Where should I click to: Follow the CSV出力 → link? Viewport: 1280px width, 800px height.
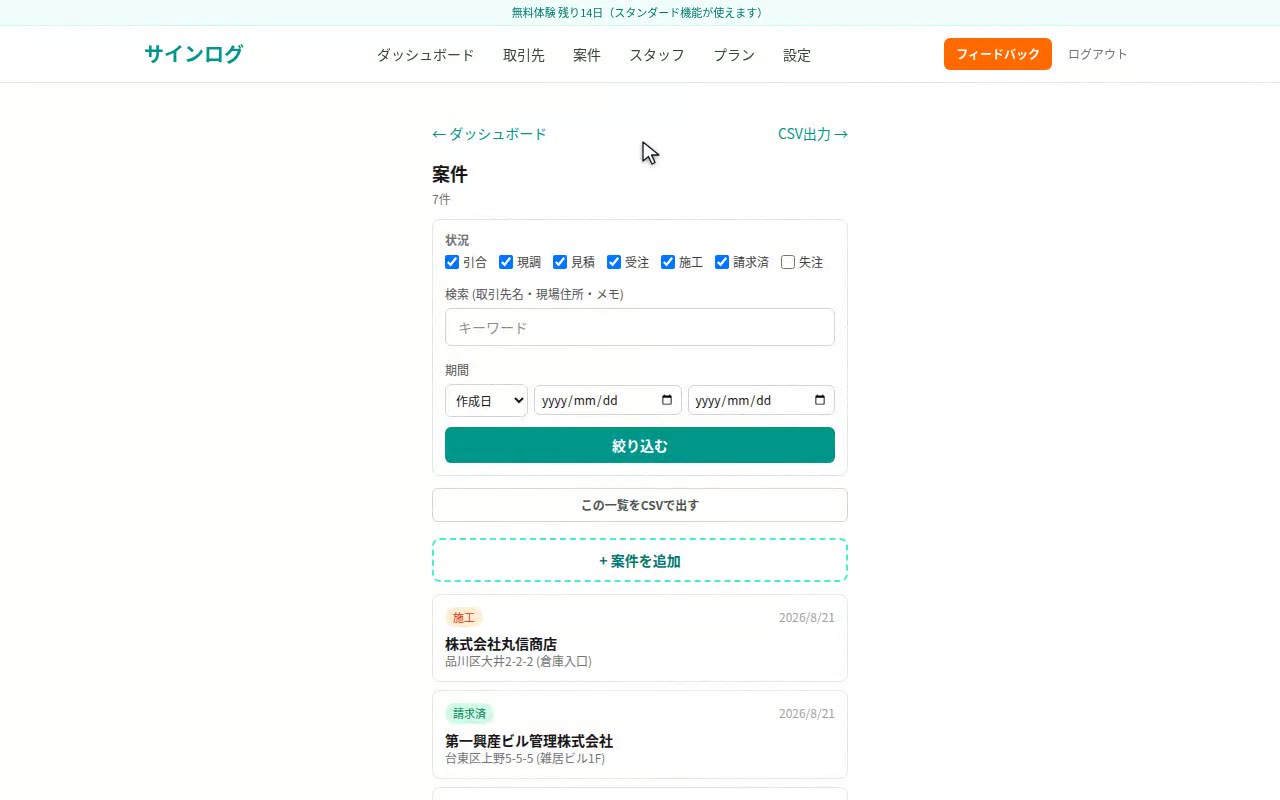tap(813, 134)
